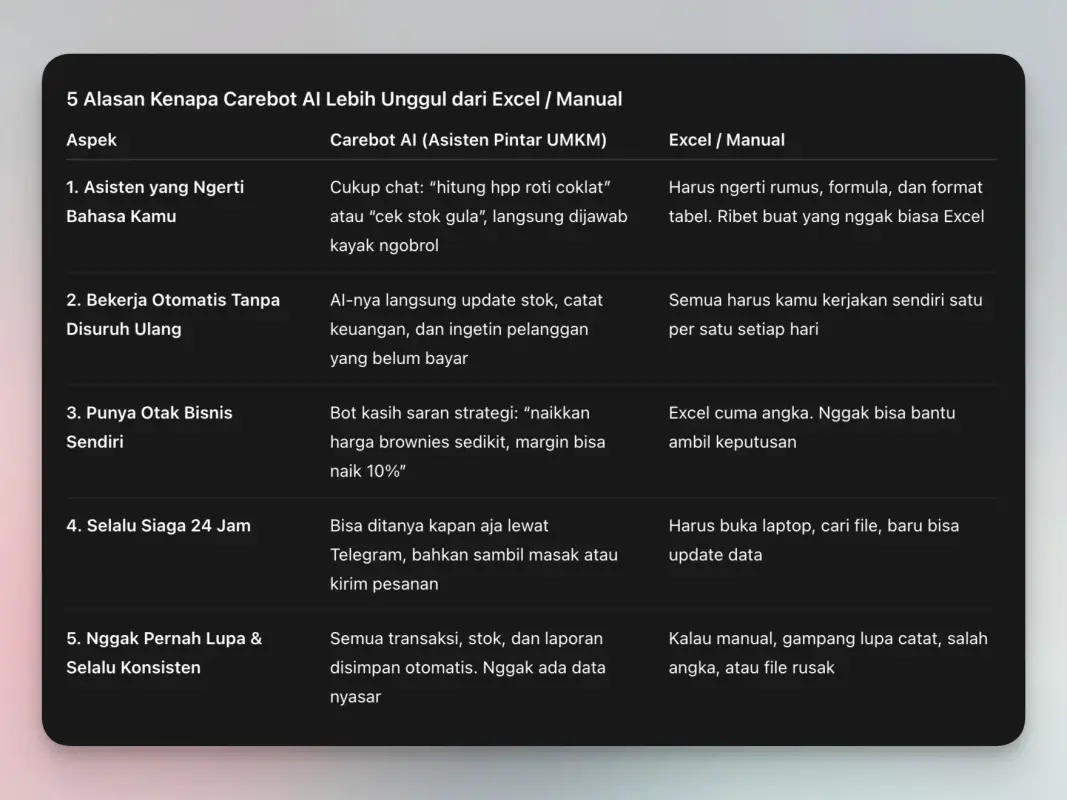
Task: Select the cell "Excel cuma angka"
Action: point(811,427)
